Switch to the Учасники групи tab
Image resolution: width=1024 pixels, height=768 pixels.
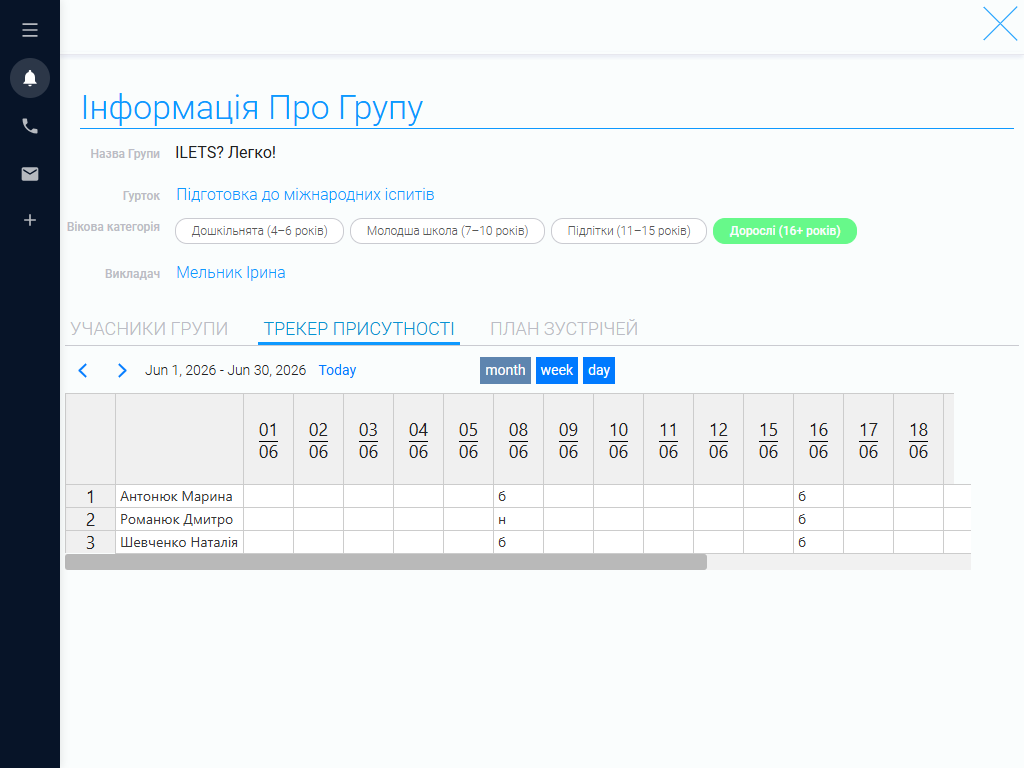click(149, 328)
